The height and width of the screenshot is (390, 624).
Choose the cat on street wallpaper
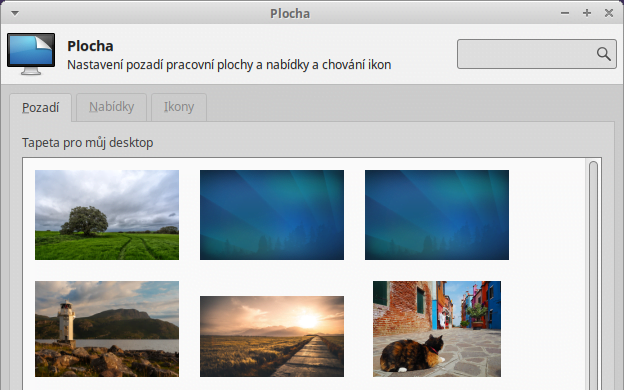coord(437,329)
